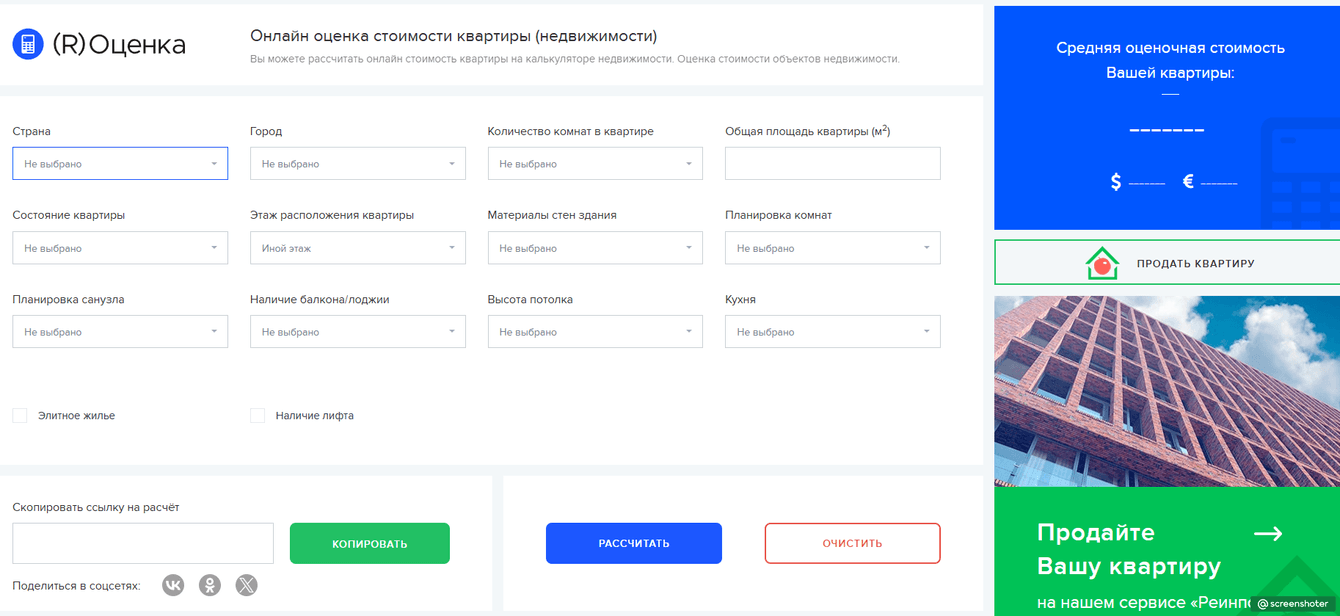
Task: Click the Скопировать ссылку на расчёт field
Action: 143,543
